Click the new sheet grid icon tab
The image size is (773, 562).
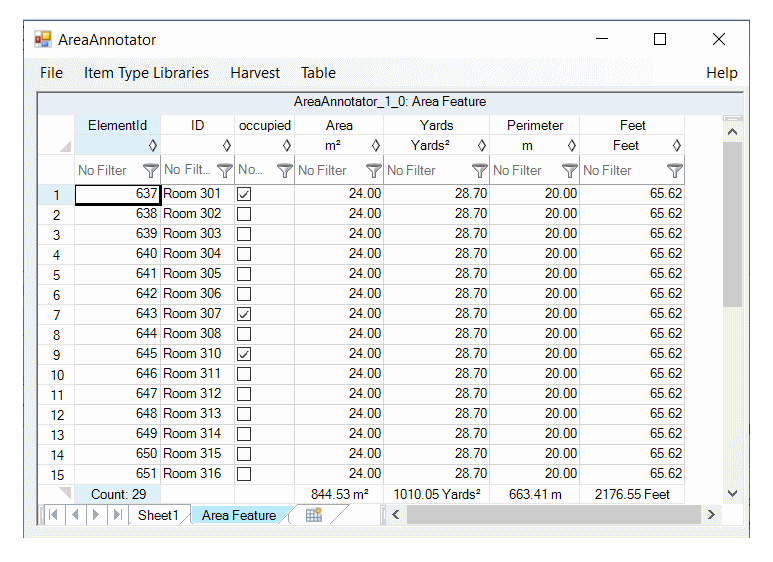314,515
